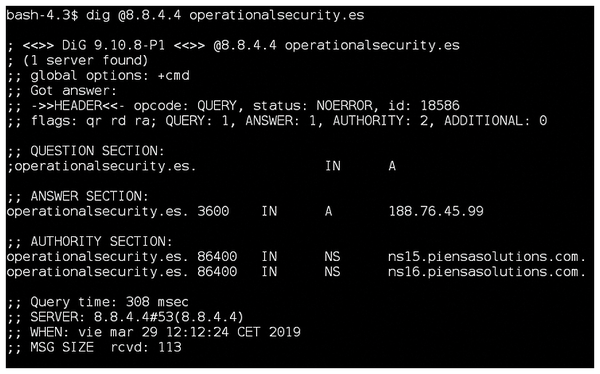Click the SERVER 8.8.4.4#53 line
The image size is (600, 374).
pyautogui.click(x=125, y=317)
